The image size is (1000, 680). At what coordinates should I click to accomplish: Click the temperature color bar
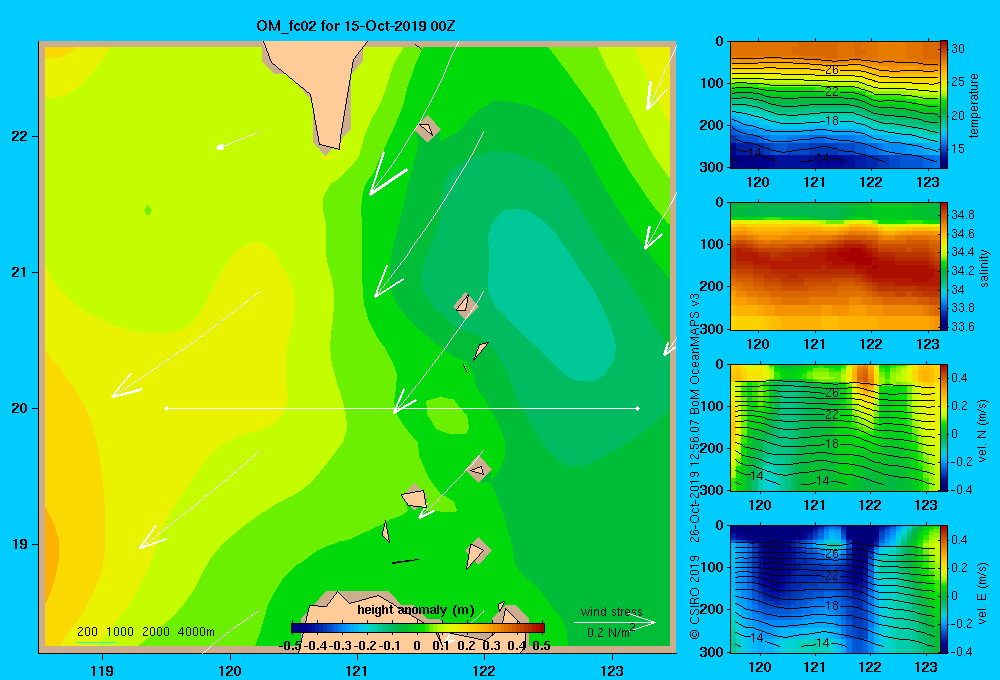[944, 105]
